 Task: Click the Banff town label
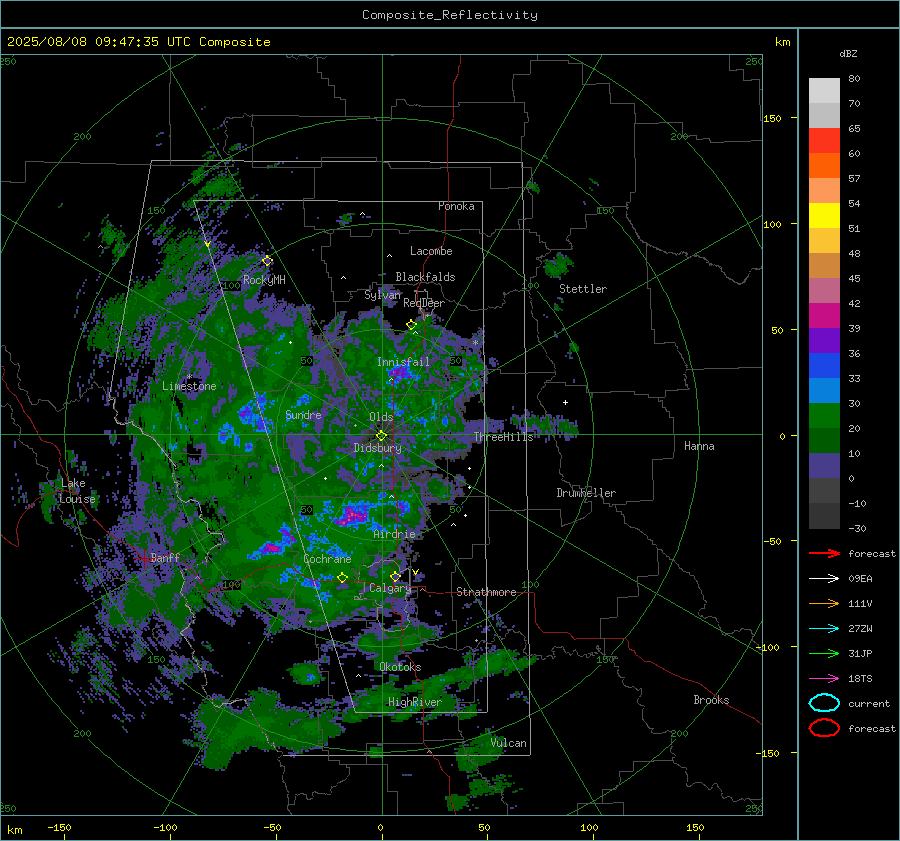(165, 557)
